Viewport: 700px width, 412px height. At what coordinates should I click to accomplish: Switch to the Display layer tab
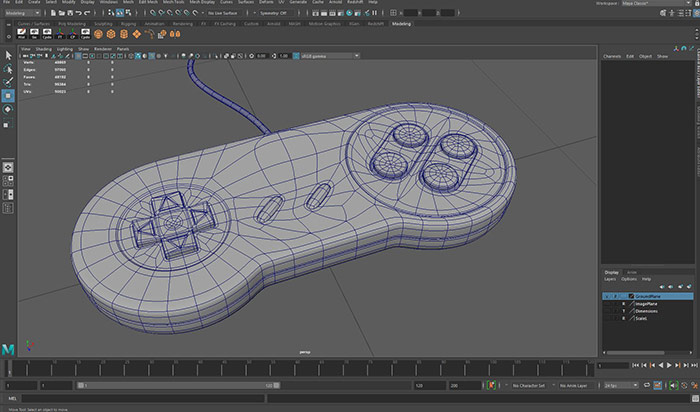612,272
